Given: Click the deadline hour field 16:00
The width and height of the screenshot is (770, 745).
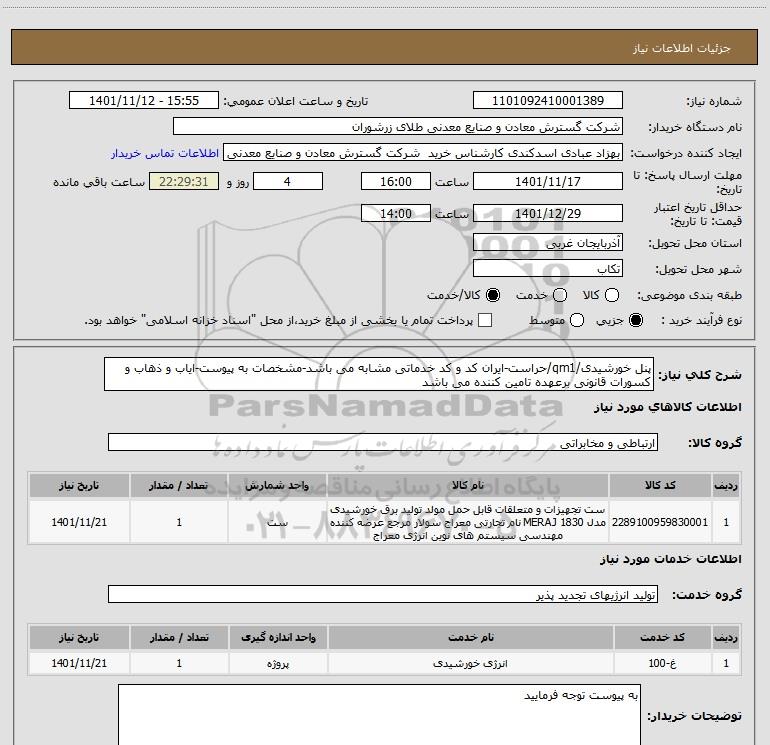Looking at the screenshot, I should point(396,181).
